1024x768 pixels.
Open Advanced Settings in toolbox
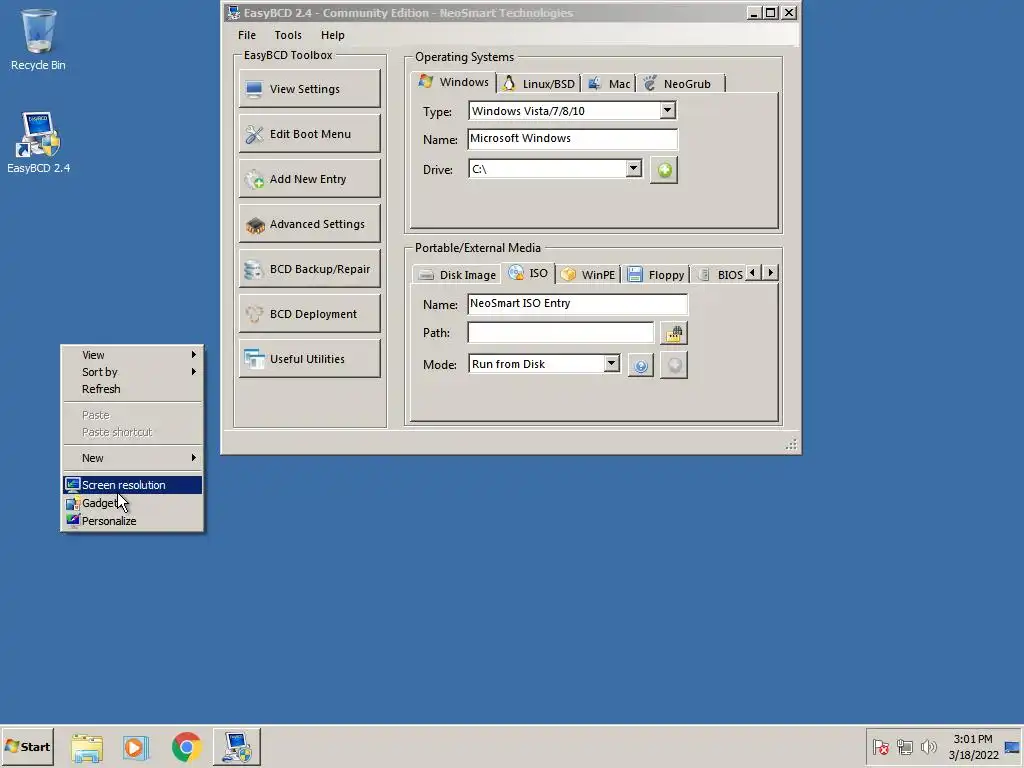310,224
